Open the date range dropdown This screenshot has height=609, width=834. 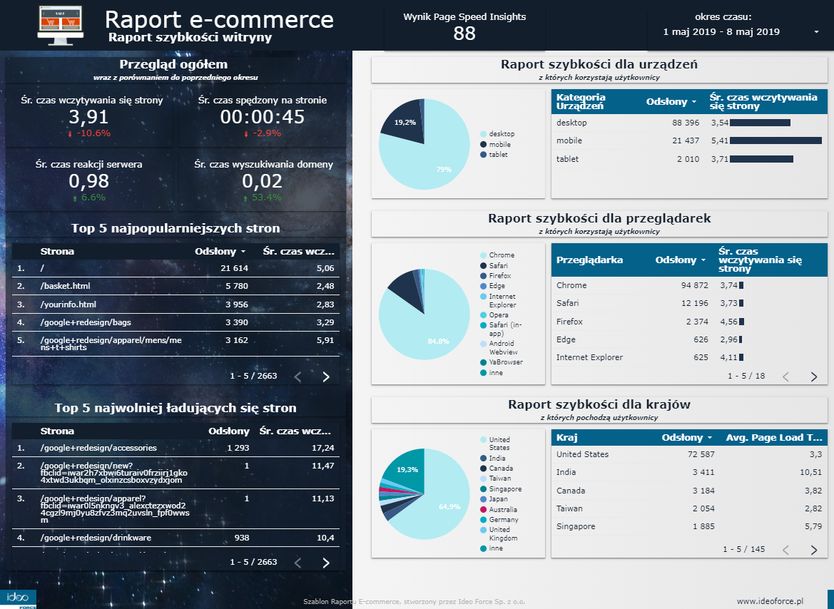(816, 32)
